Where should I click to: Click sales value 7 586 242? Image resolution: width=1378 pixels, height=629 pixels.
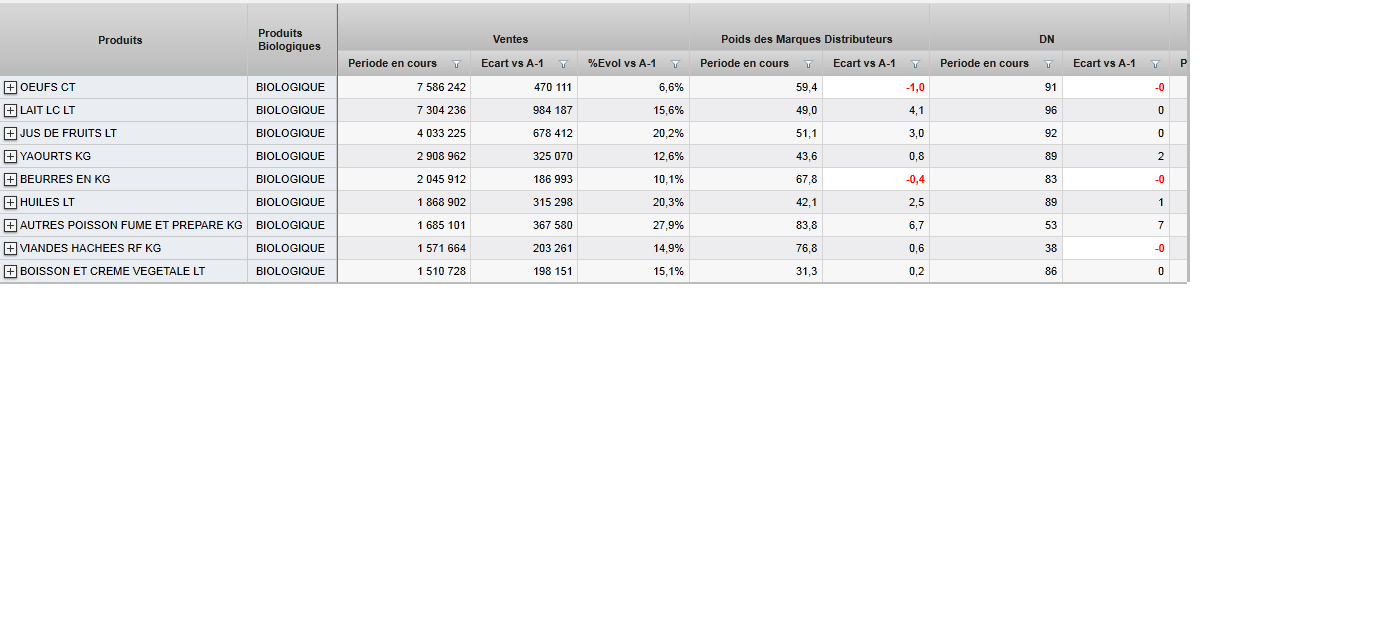[441, 88]
